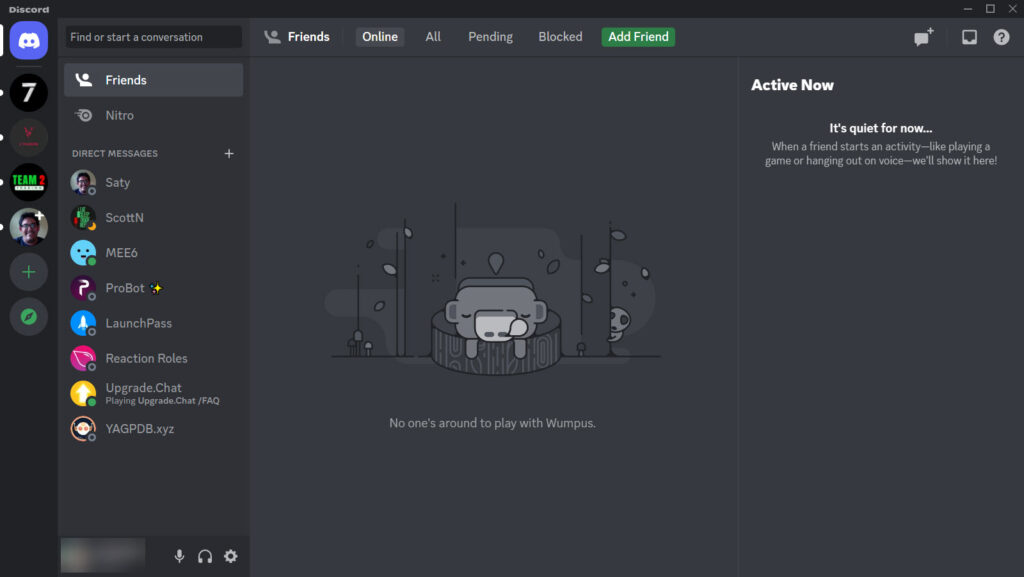Deafen with the headphones icon
This screenshot has height=577, width=1024.
(x=205, y=556)
